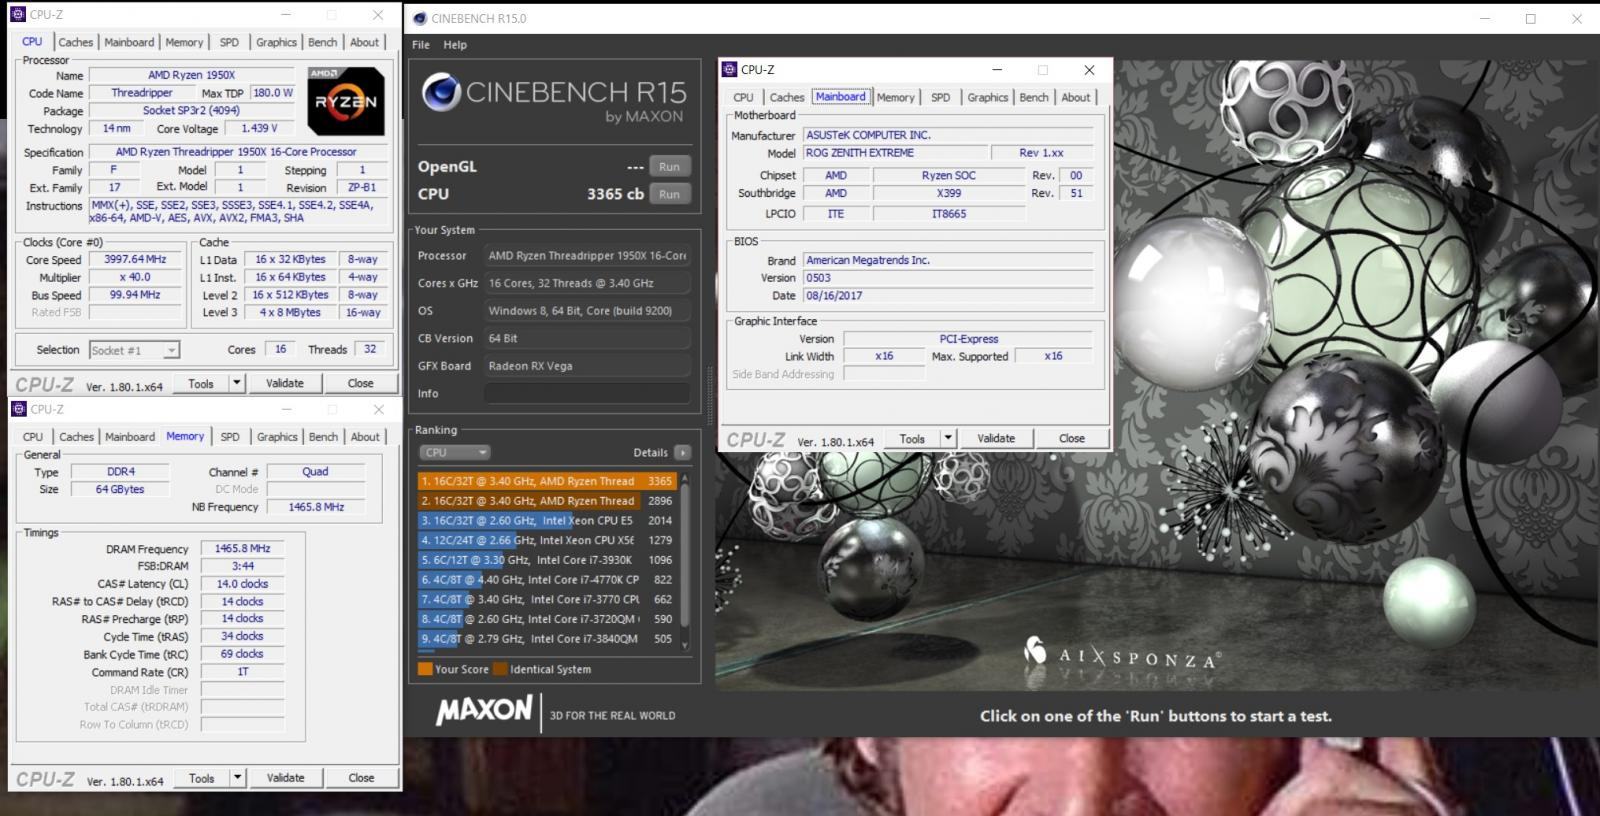
Task: Click the AixSponza logo in render
Action: point(1121,656)
